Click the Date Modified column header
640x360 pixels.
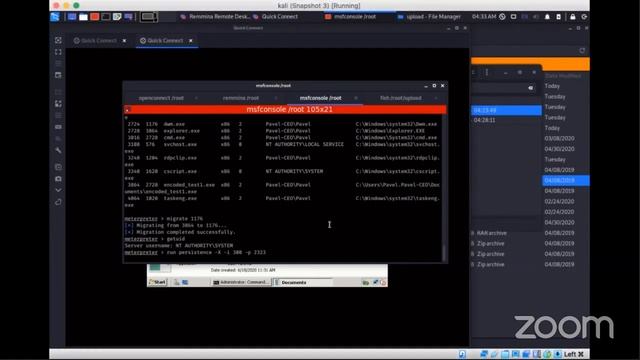tap(563, 76)
